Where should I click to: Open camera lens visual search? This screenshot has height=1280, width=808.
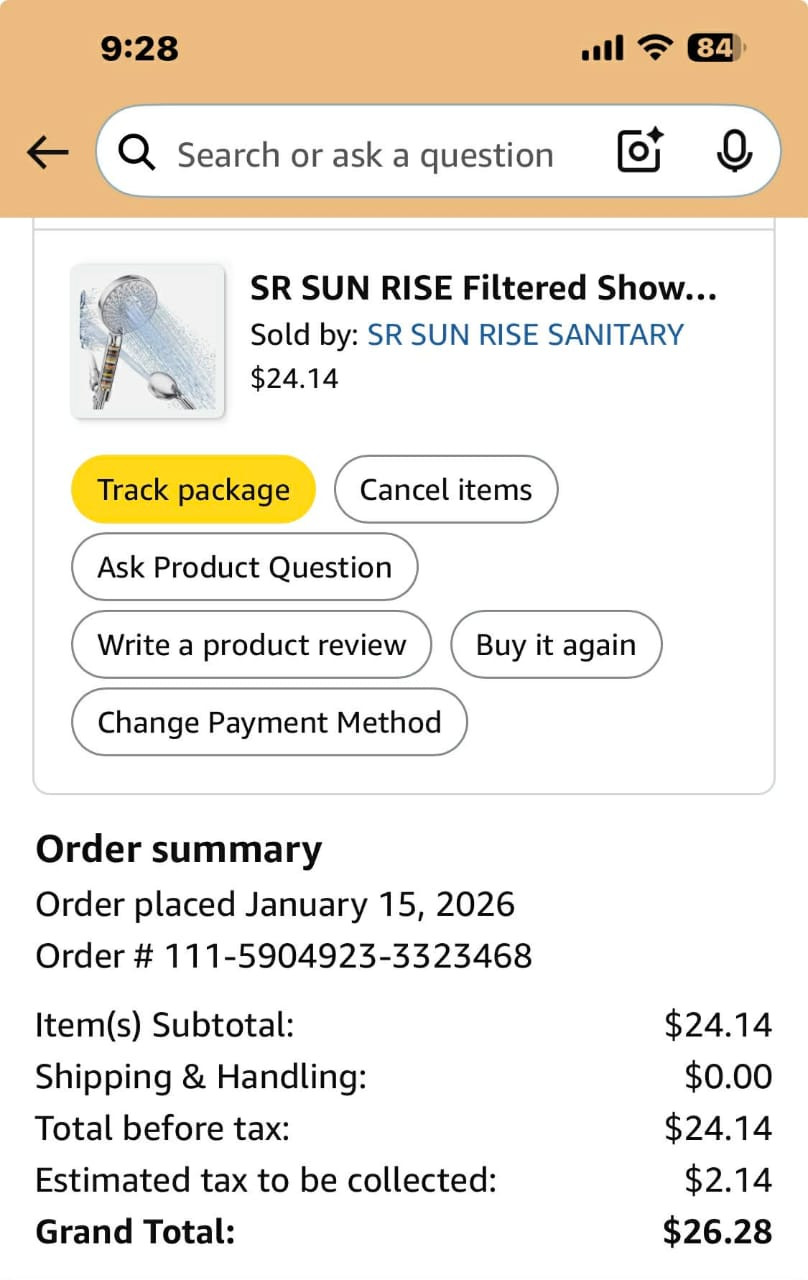click(640, 152)
